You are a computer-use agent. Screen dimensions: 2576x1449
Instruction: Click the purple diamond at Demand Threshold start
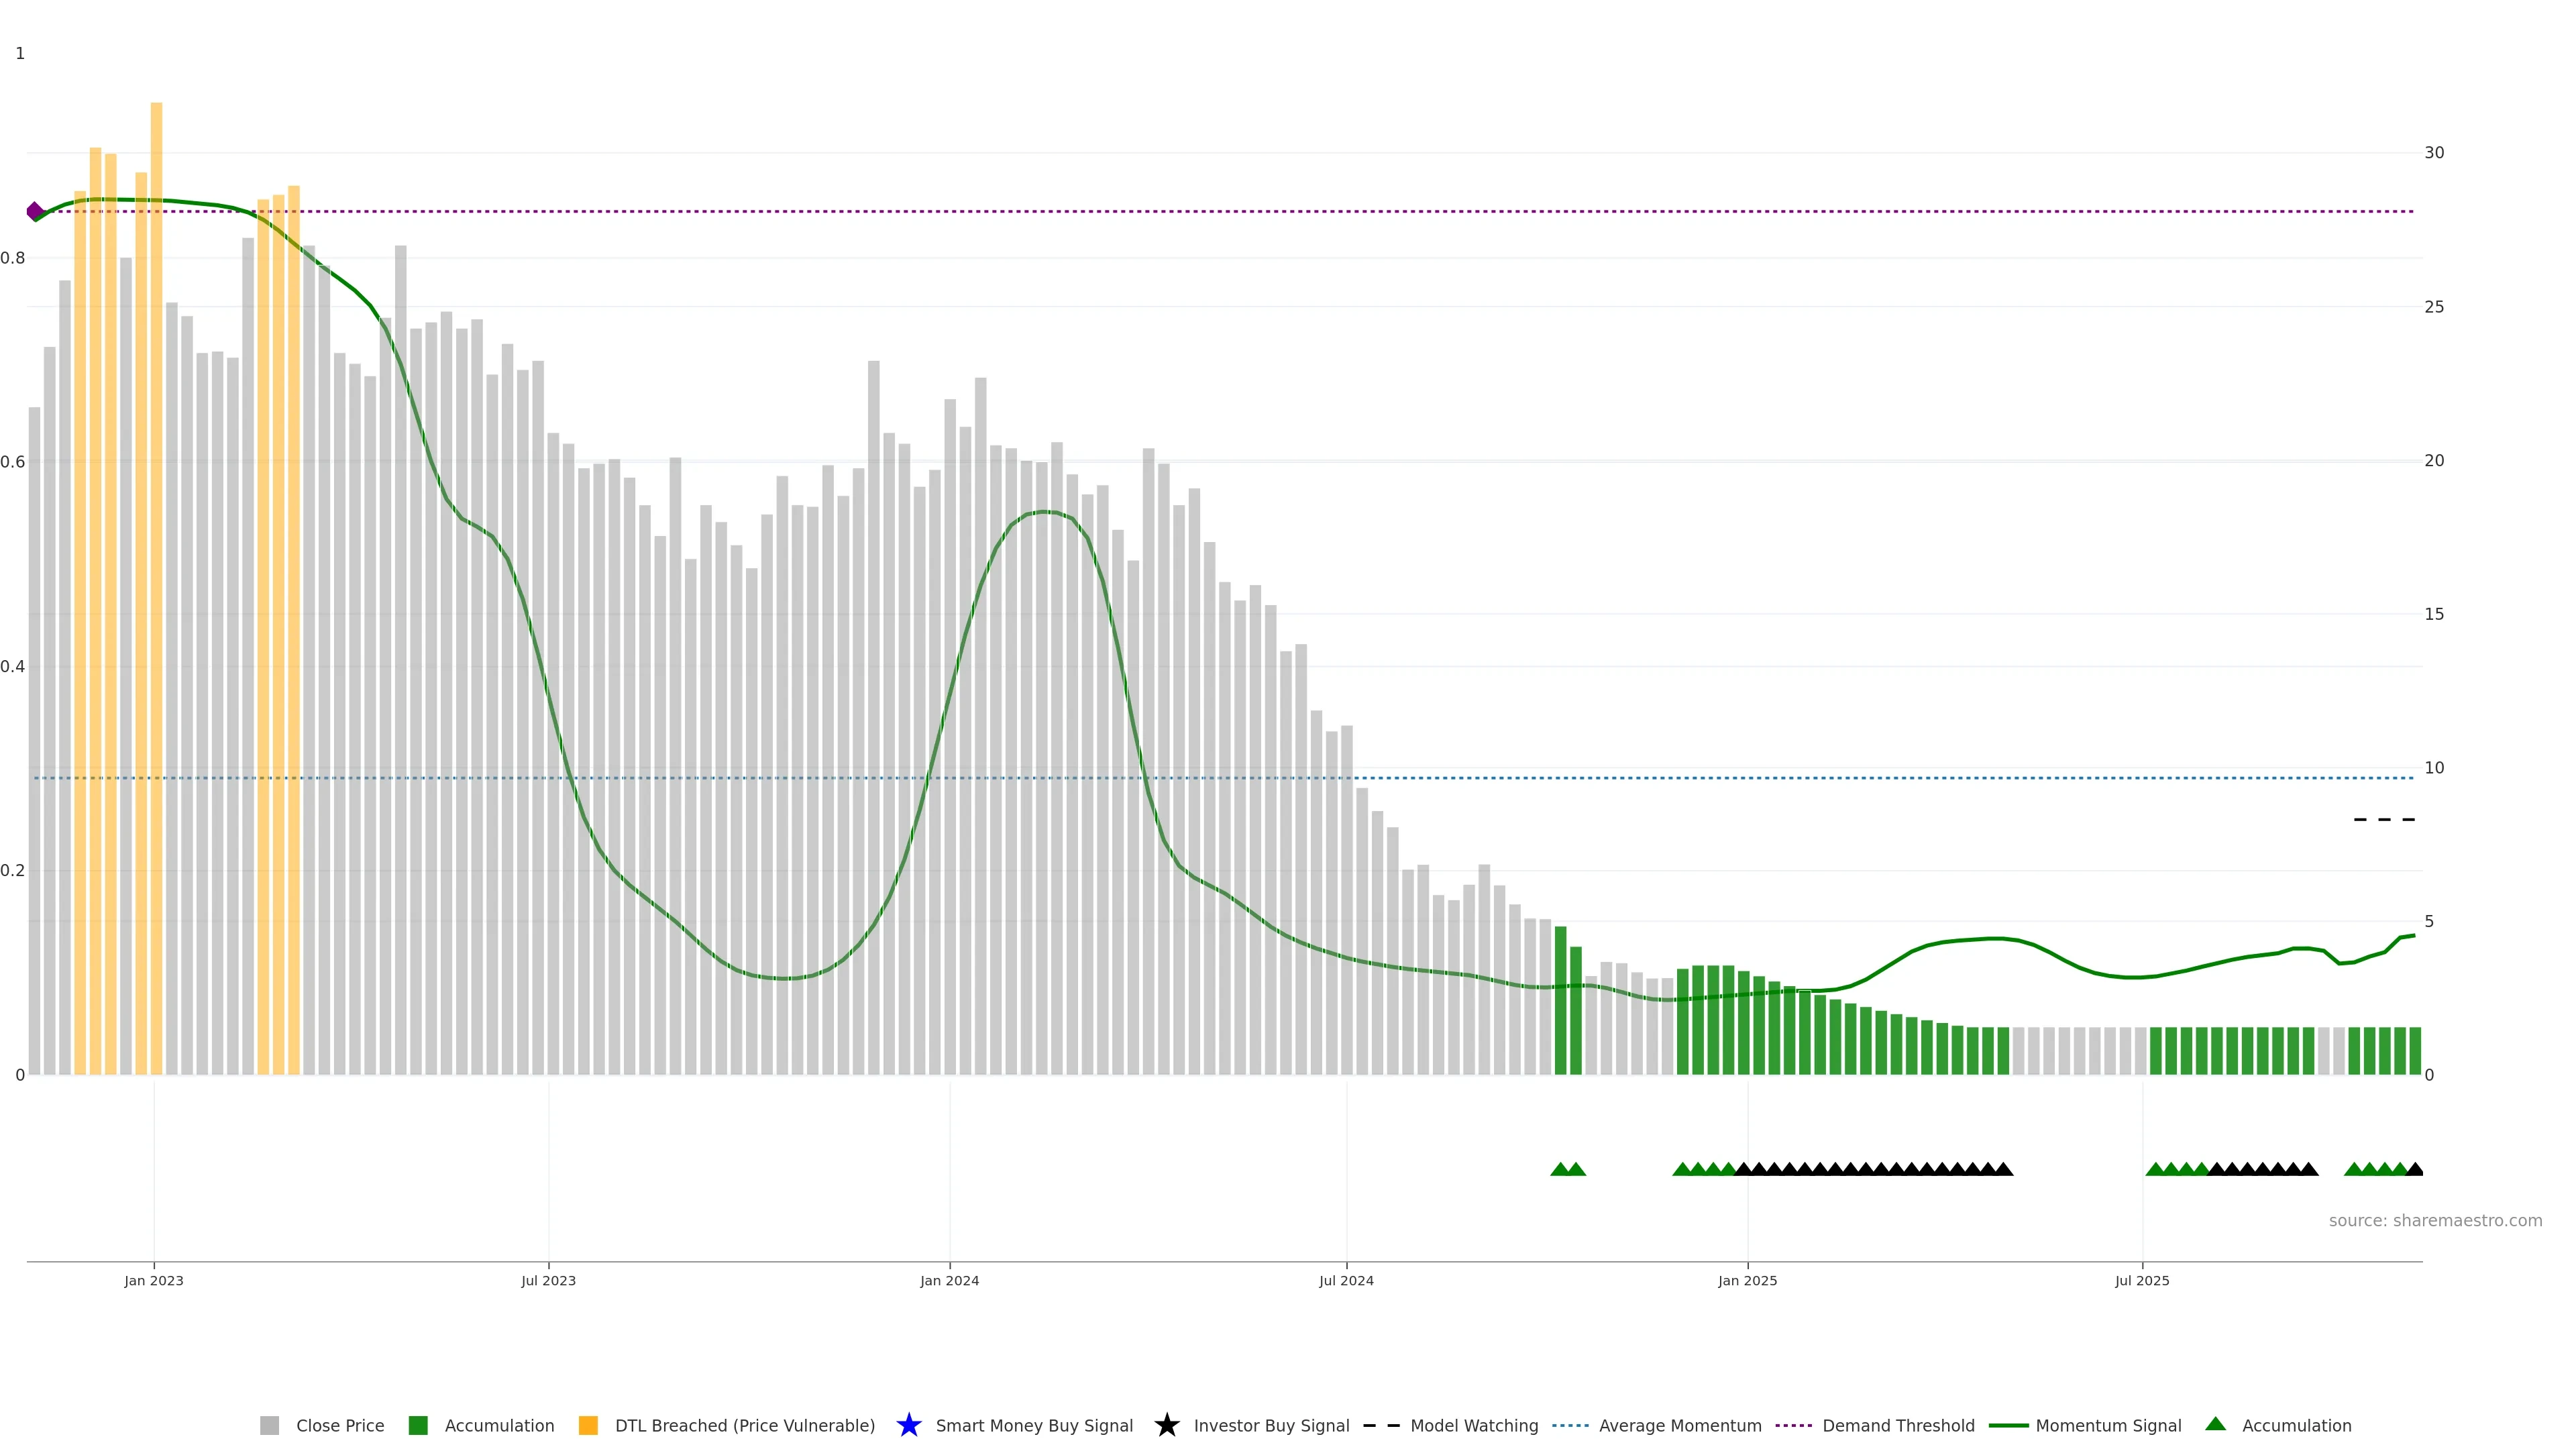(x=35, y=211)
